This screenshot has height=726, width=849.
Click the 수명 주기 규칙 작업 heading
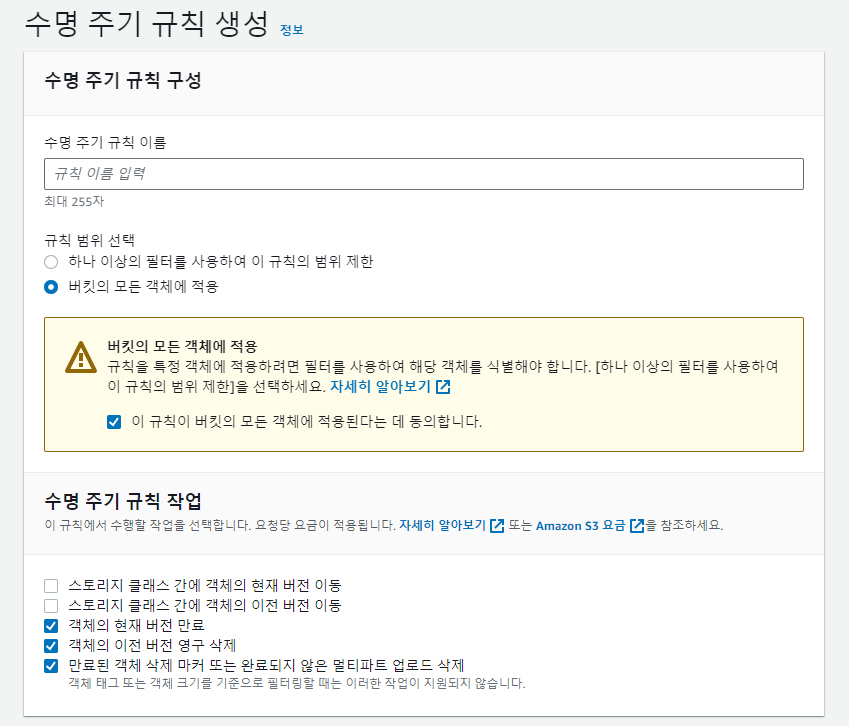pos(123,501)
